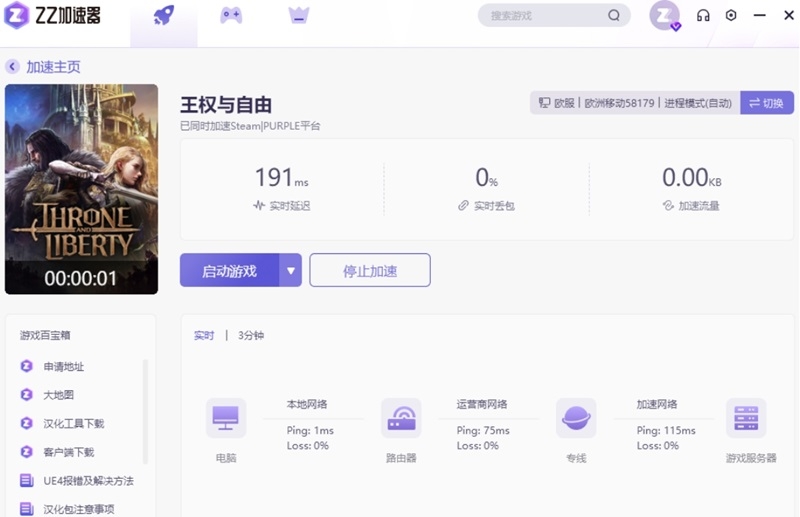Open 申请地址 in the game toolbox
800x517 pixels.
tap(64, 367)
